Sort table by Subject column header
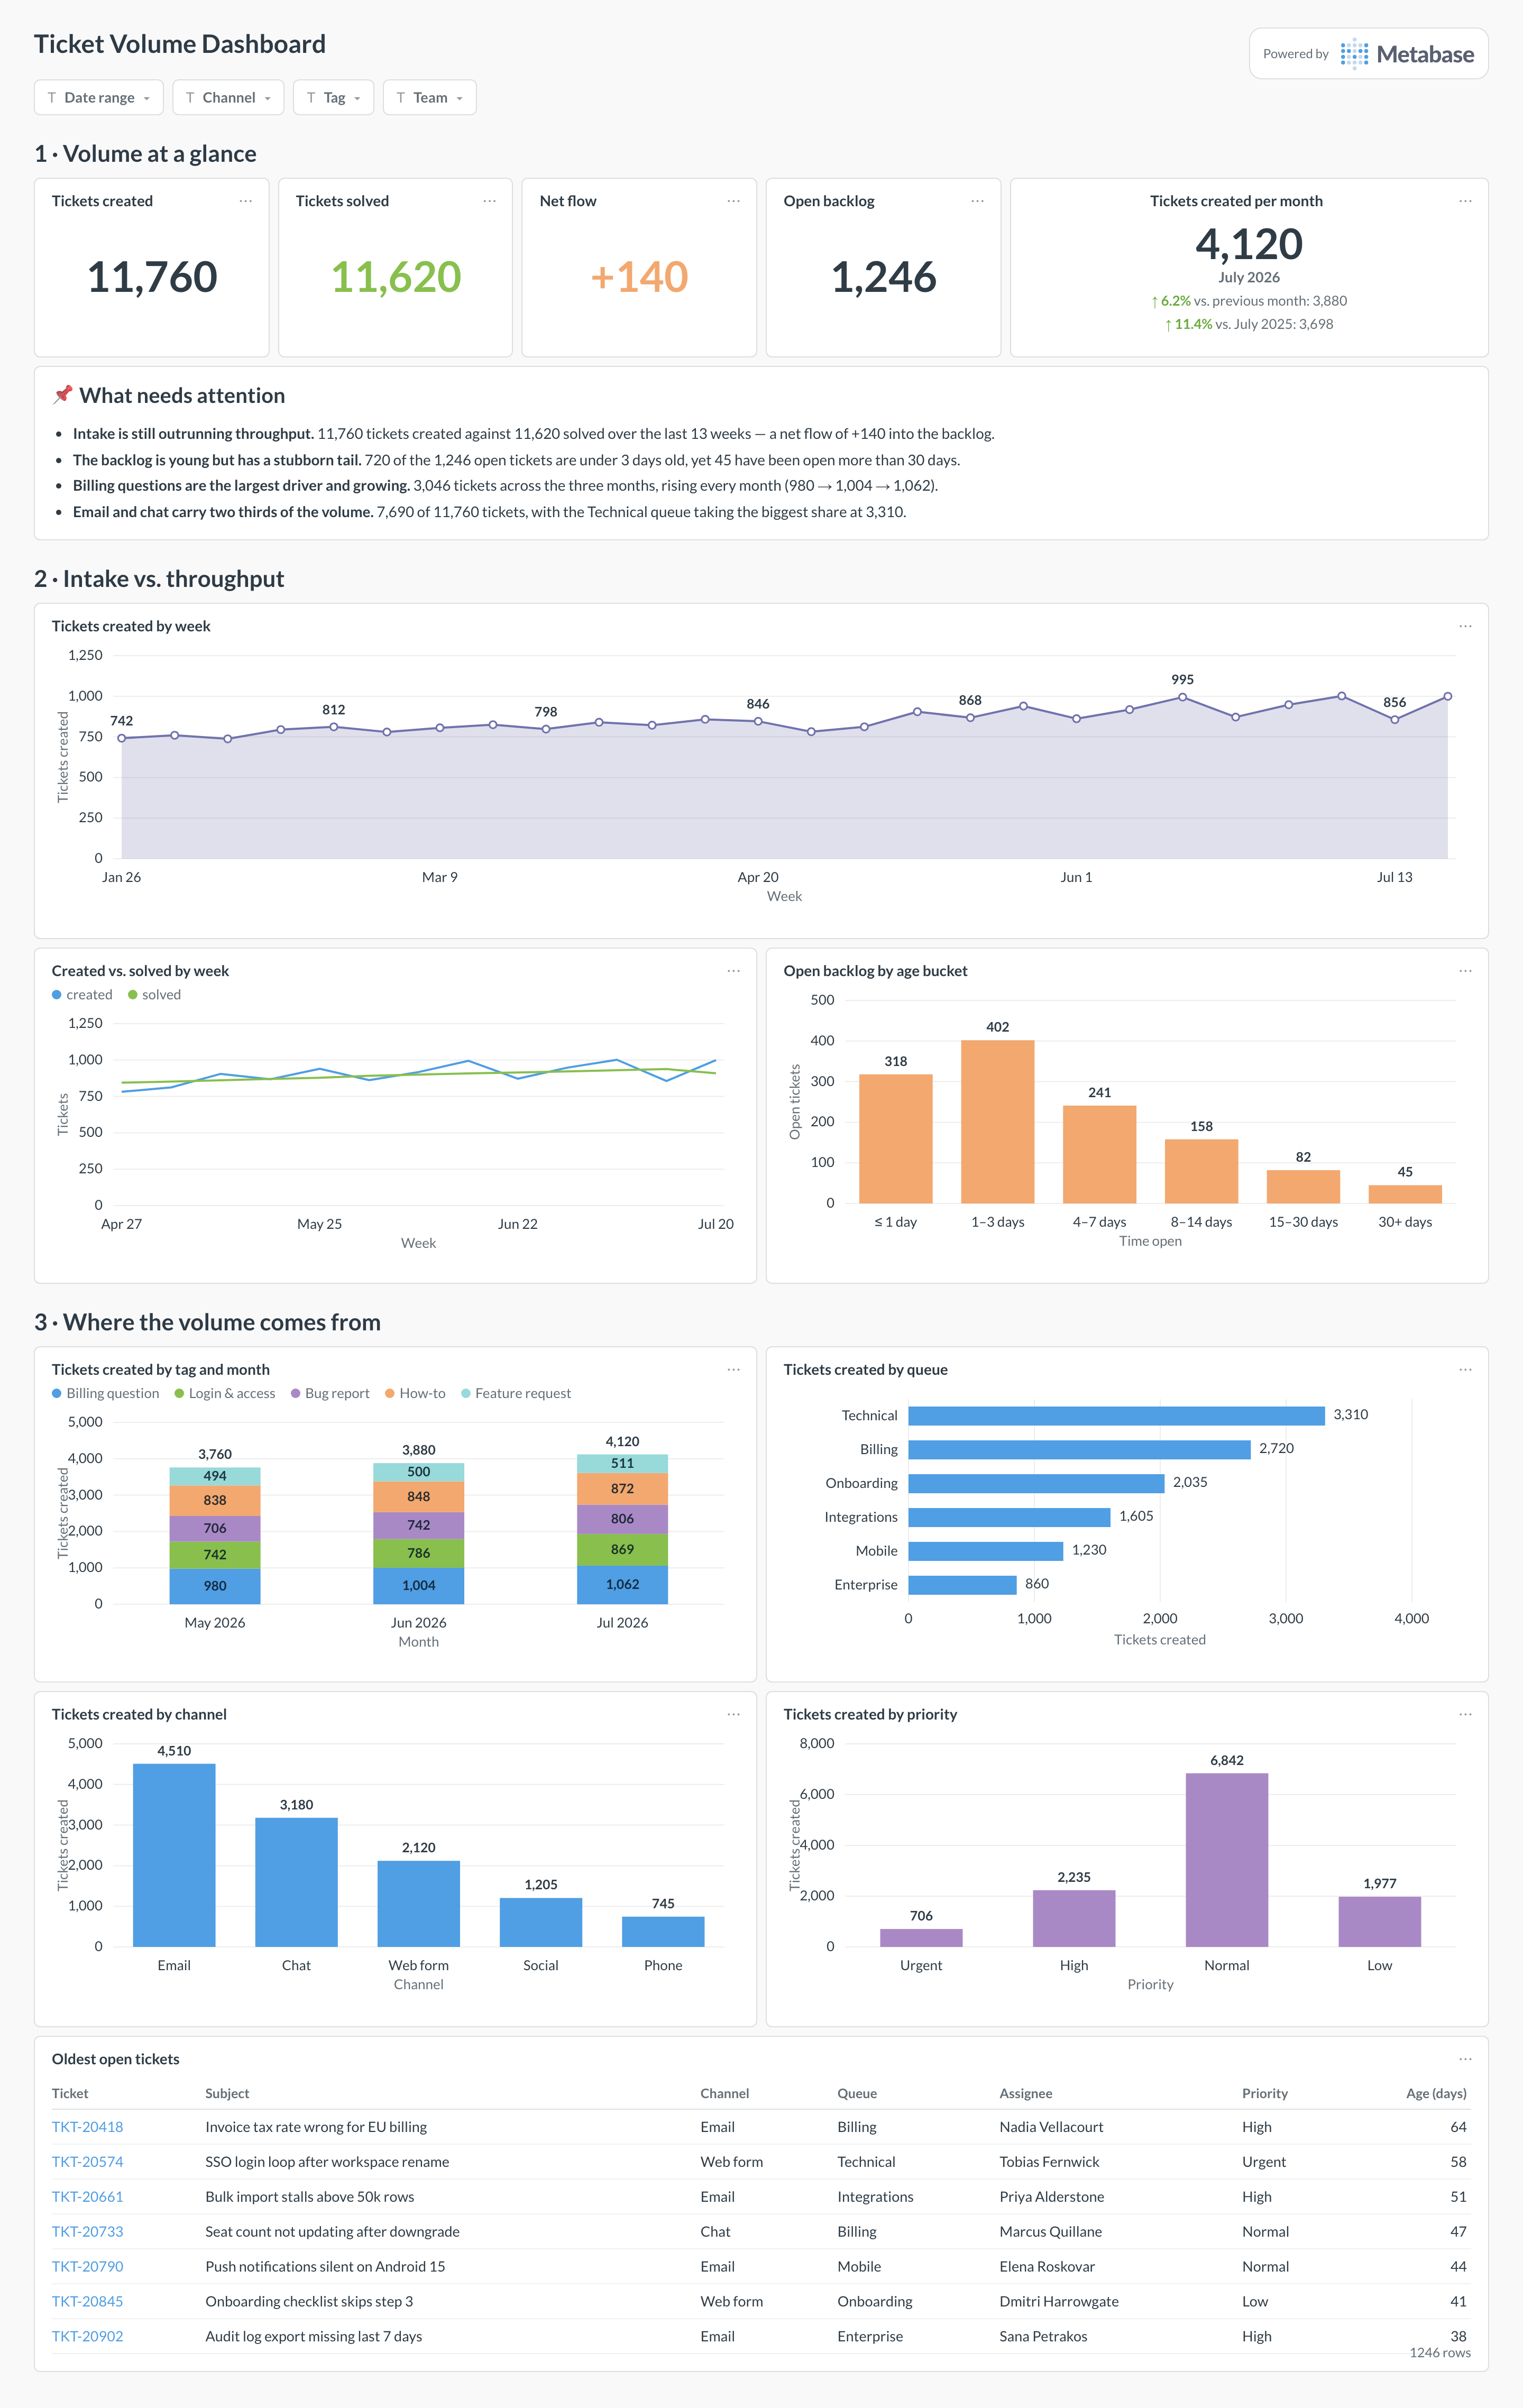Viewport: 1523px width, 2408px height. pos(227,2094)
